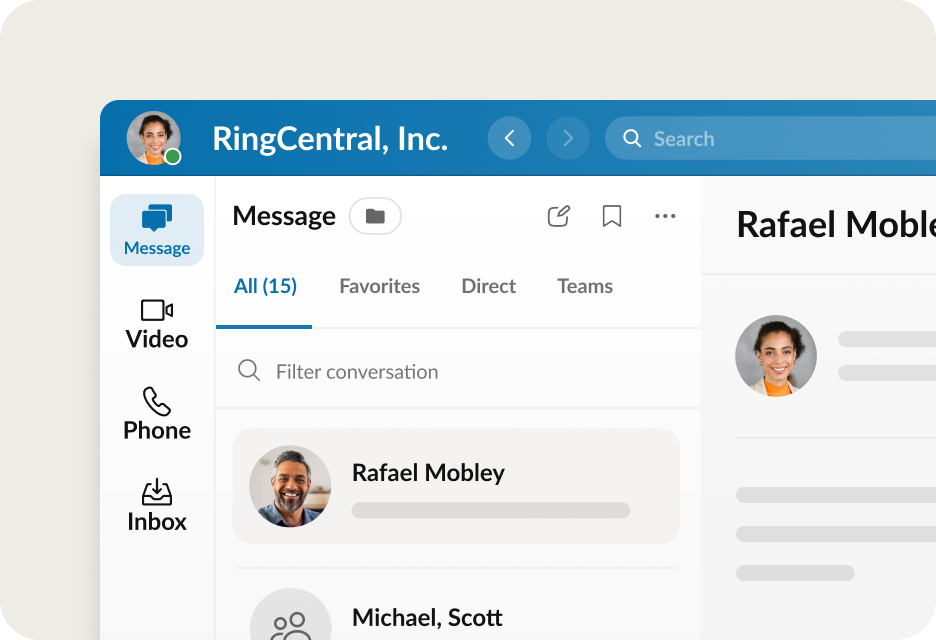
Task: Open the Inbox section
Action: 156,503
